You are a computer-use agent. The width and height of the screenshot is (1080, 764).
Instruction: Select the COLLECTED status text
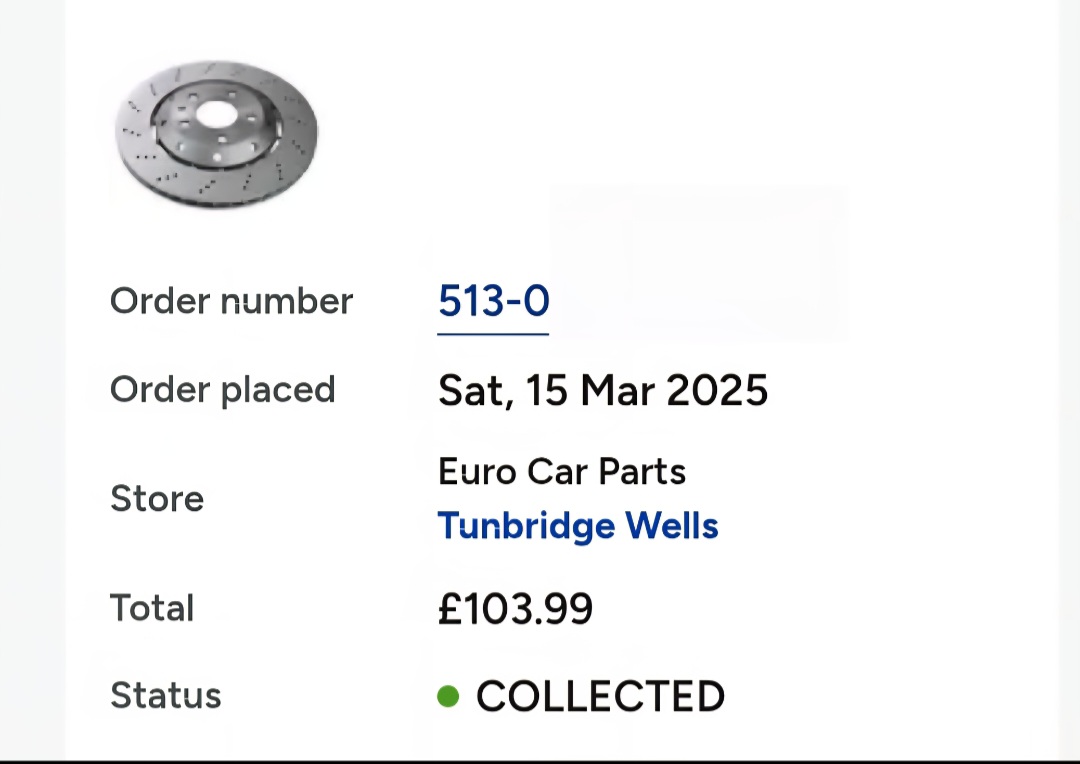[600, 696]
